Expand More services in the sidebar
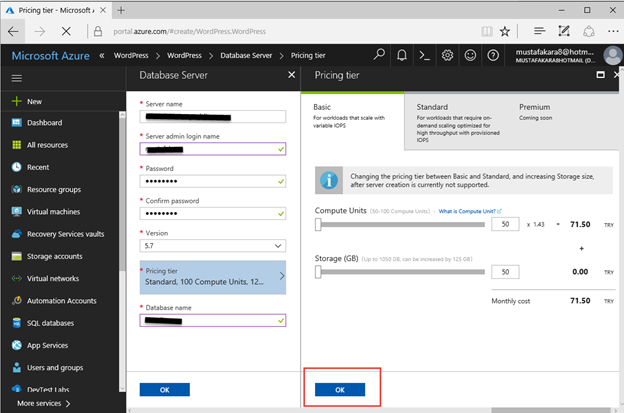 pos(43,403)
